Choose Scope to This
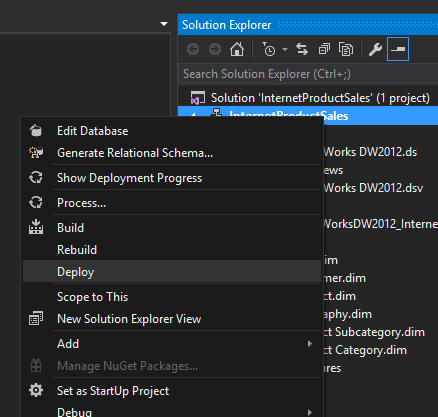The width and height of the screenshot is (438, 417). (172, 297)
